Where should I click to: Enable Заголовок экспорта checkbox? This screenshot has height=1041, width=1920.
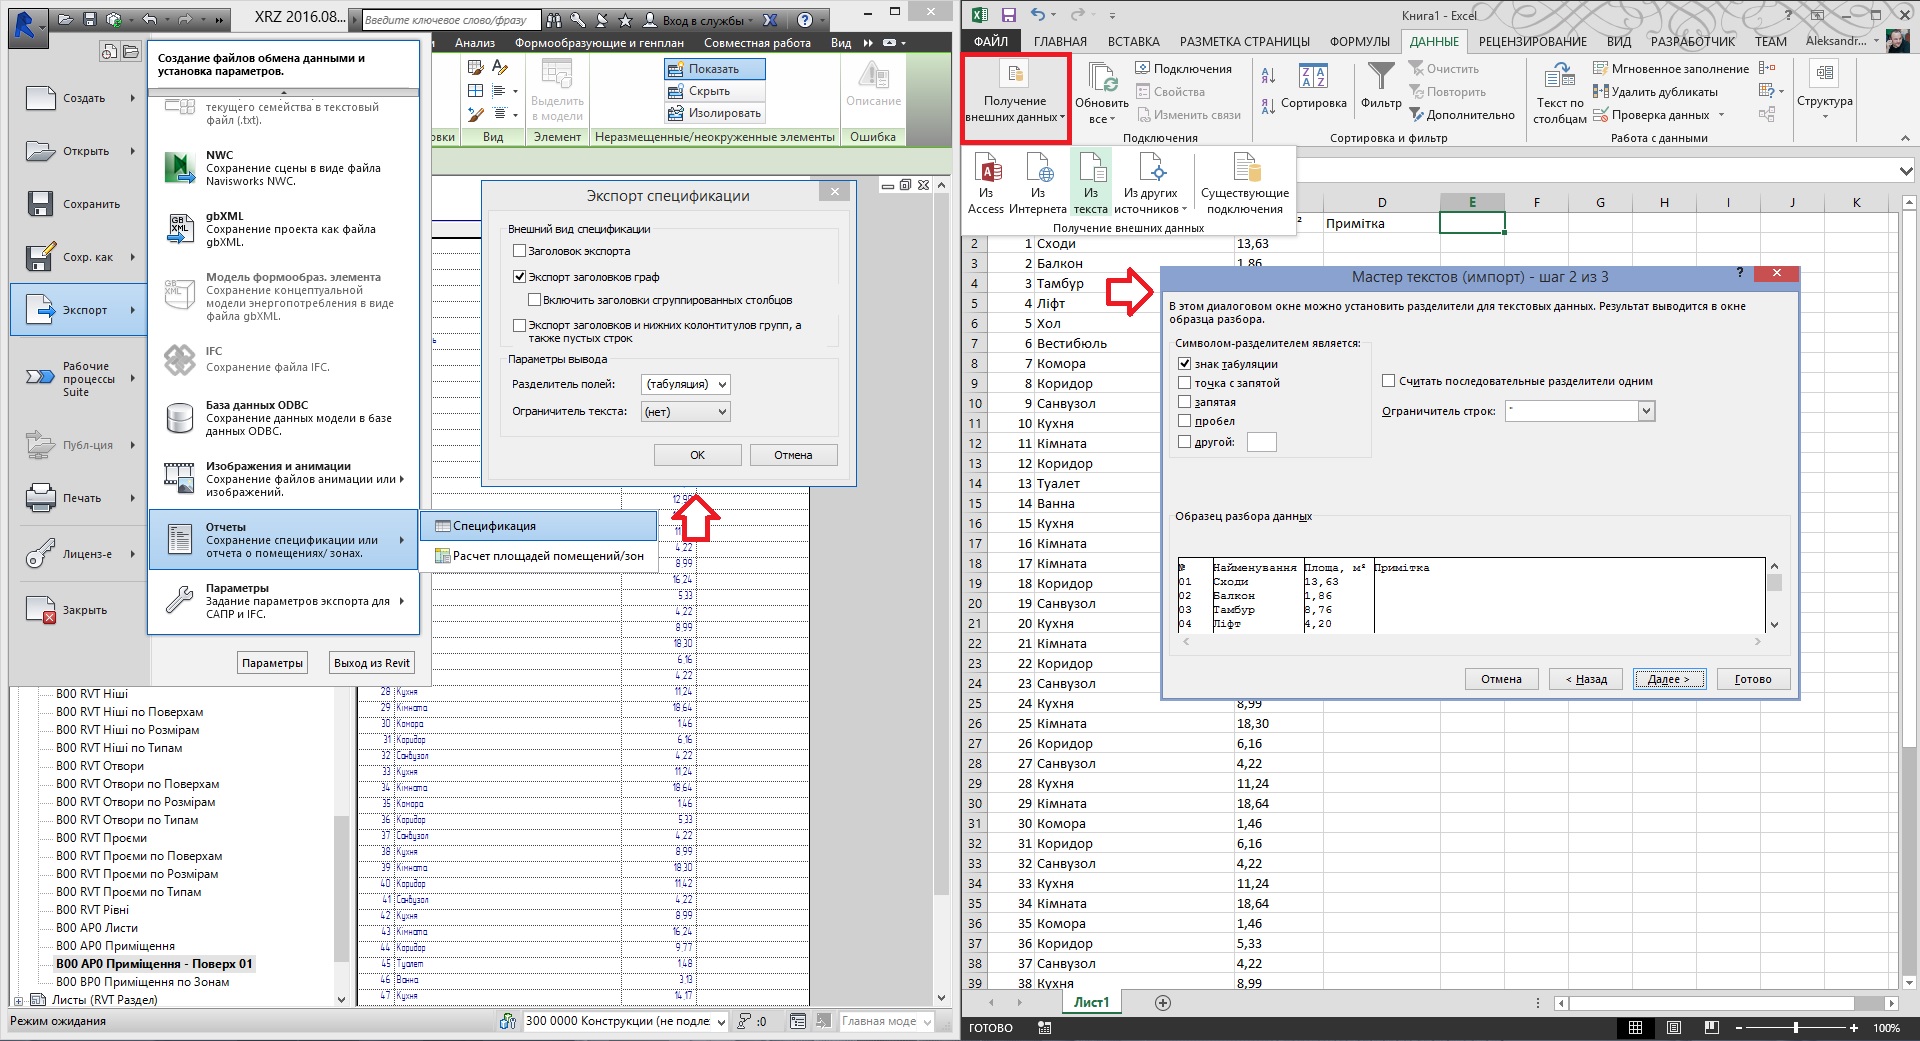[x=519, y=251]
